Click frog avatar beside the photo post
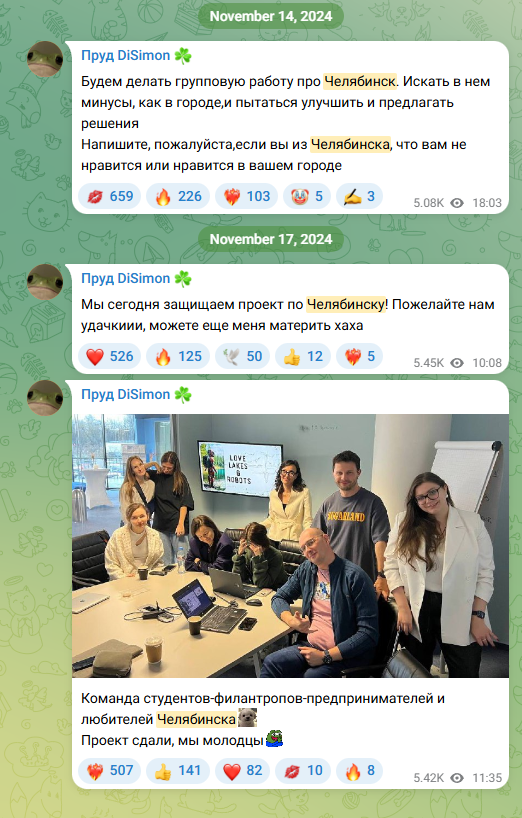 [45, 398]
